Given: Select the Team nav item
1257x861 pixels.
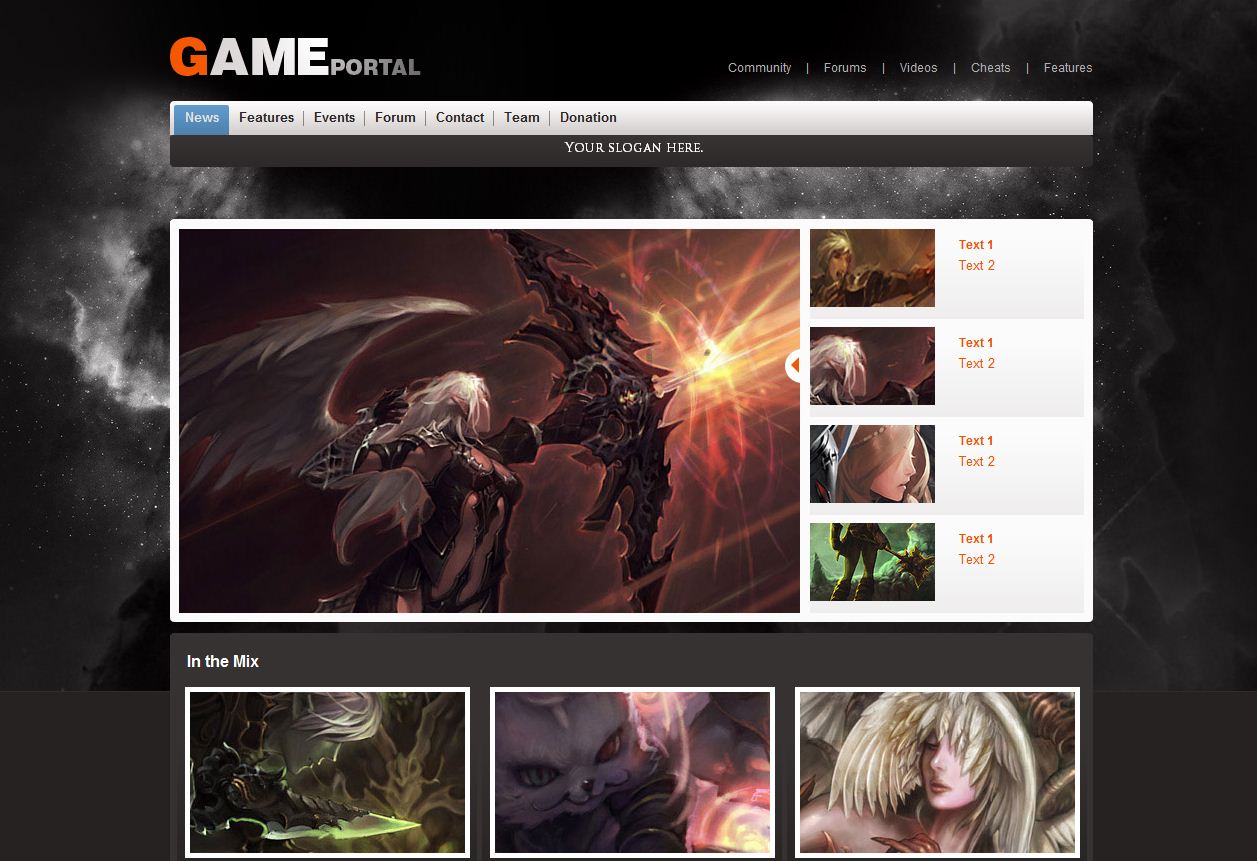Looking at the screenshot, I should [522, 118].
